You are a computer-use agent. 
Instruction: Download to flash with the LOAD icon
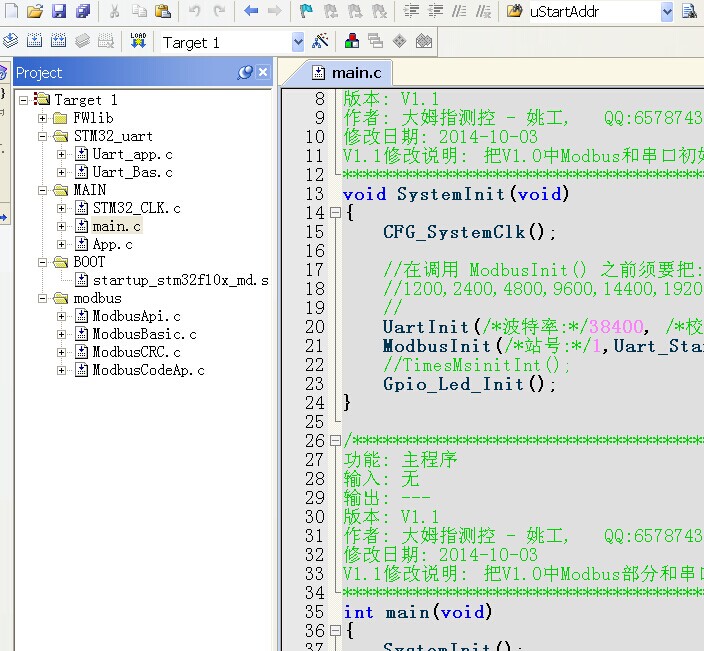click(x=138, y=42)
